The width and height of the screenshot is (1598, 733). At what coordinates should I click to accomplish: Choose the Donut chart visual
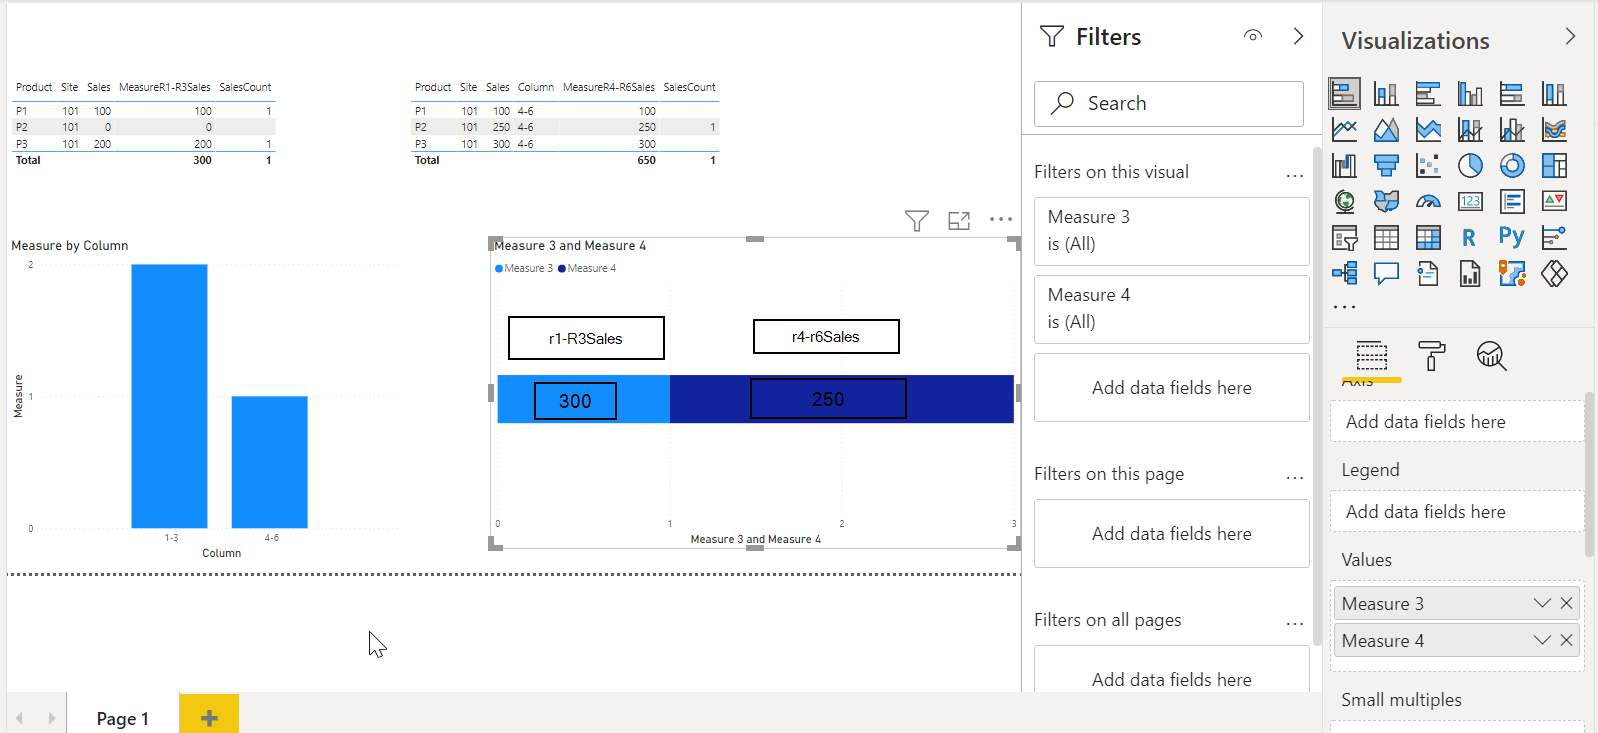tap(1512, 165)
